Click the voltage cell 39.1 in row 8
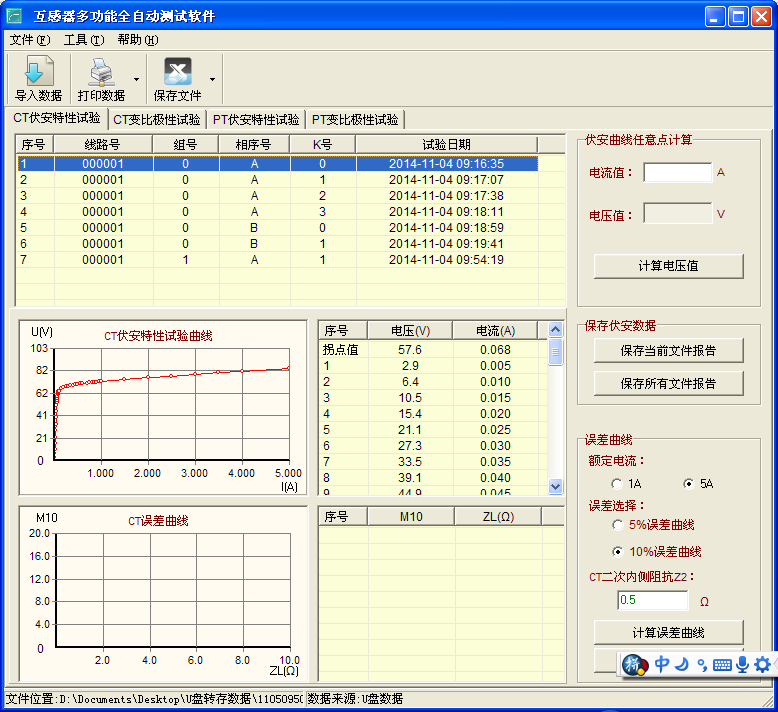778x712 pixels. click(410, 477)
